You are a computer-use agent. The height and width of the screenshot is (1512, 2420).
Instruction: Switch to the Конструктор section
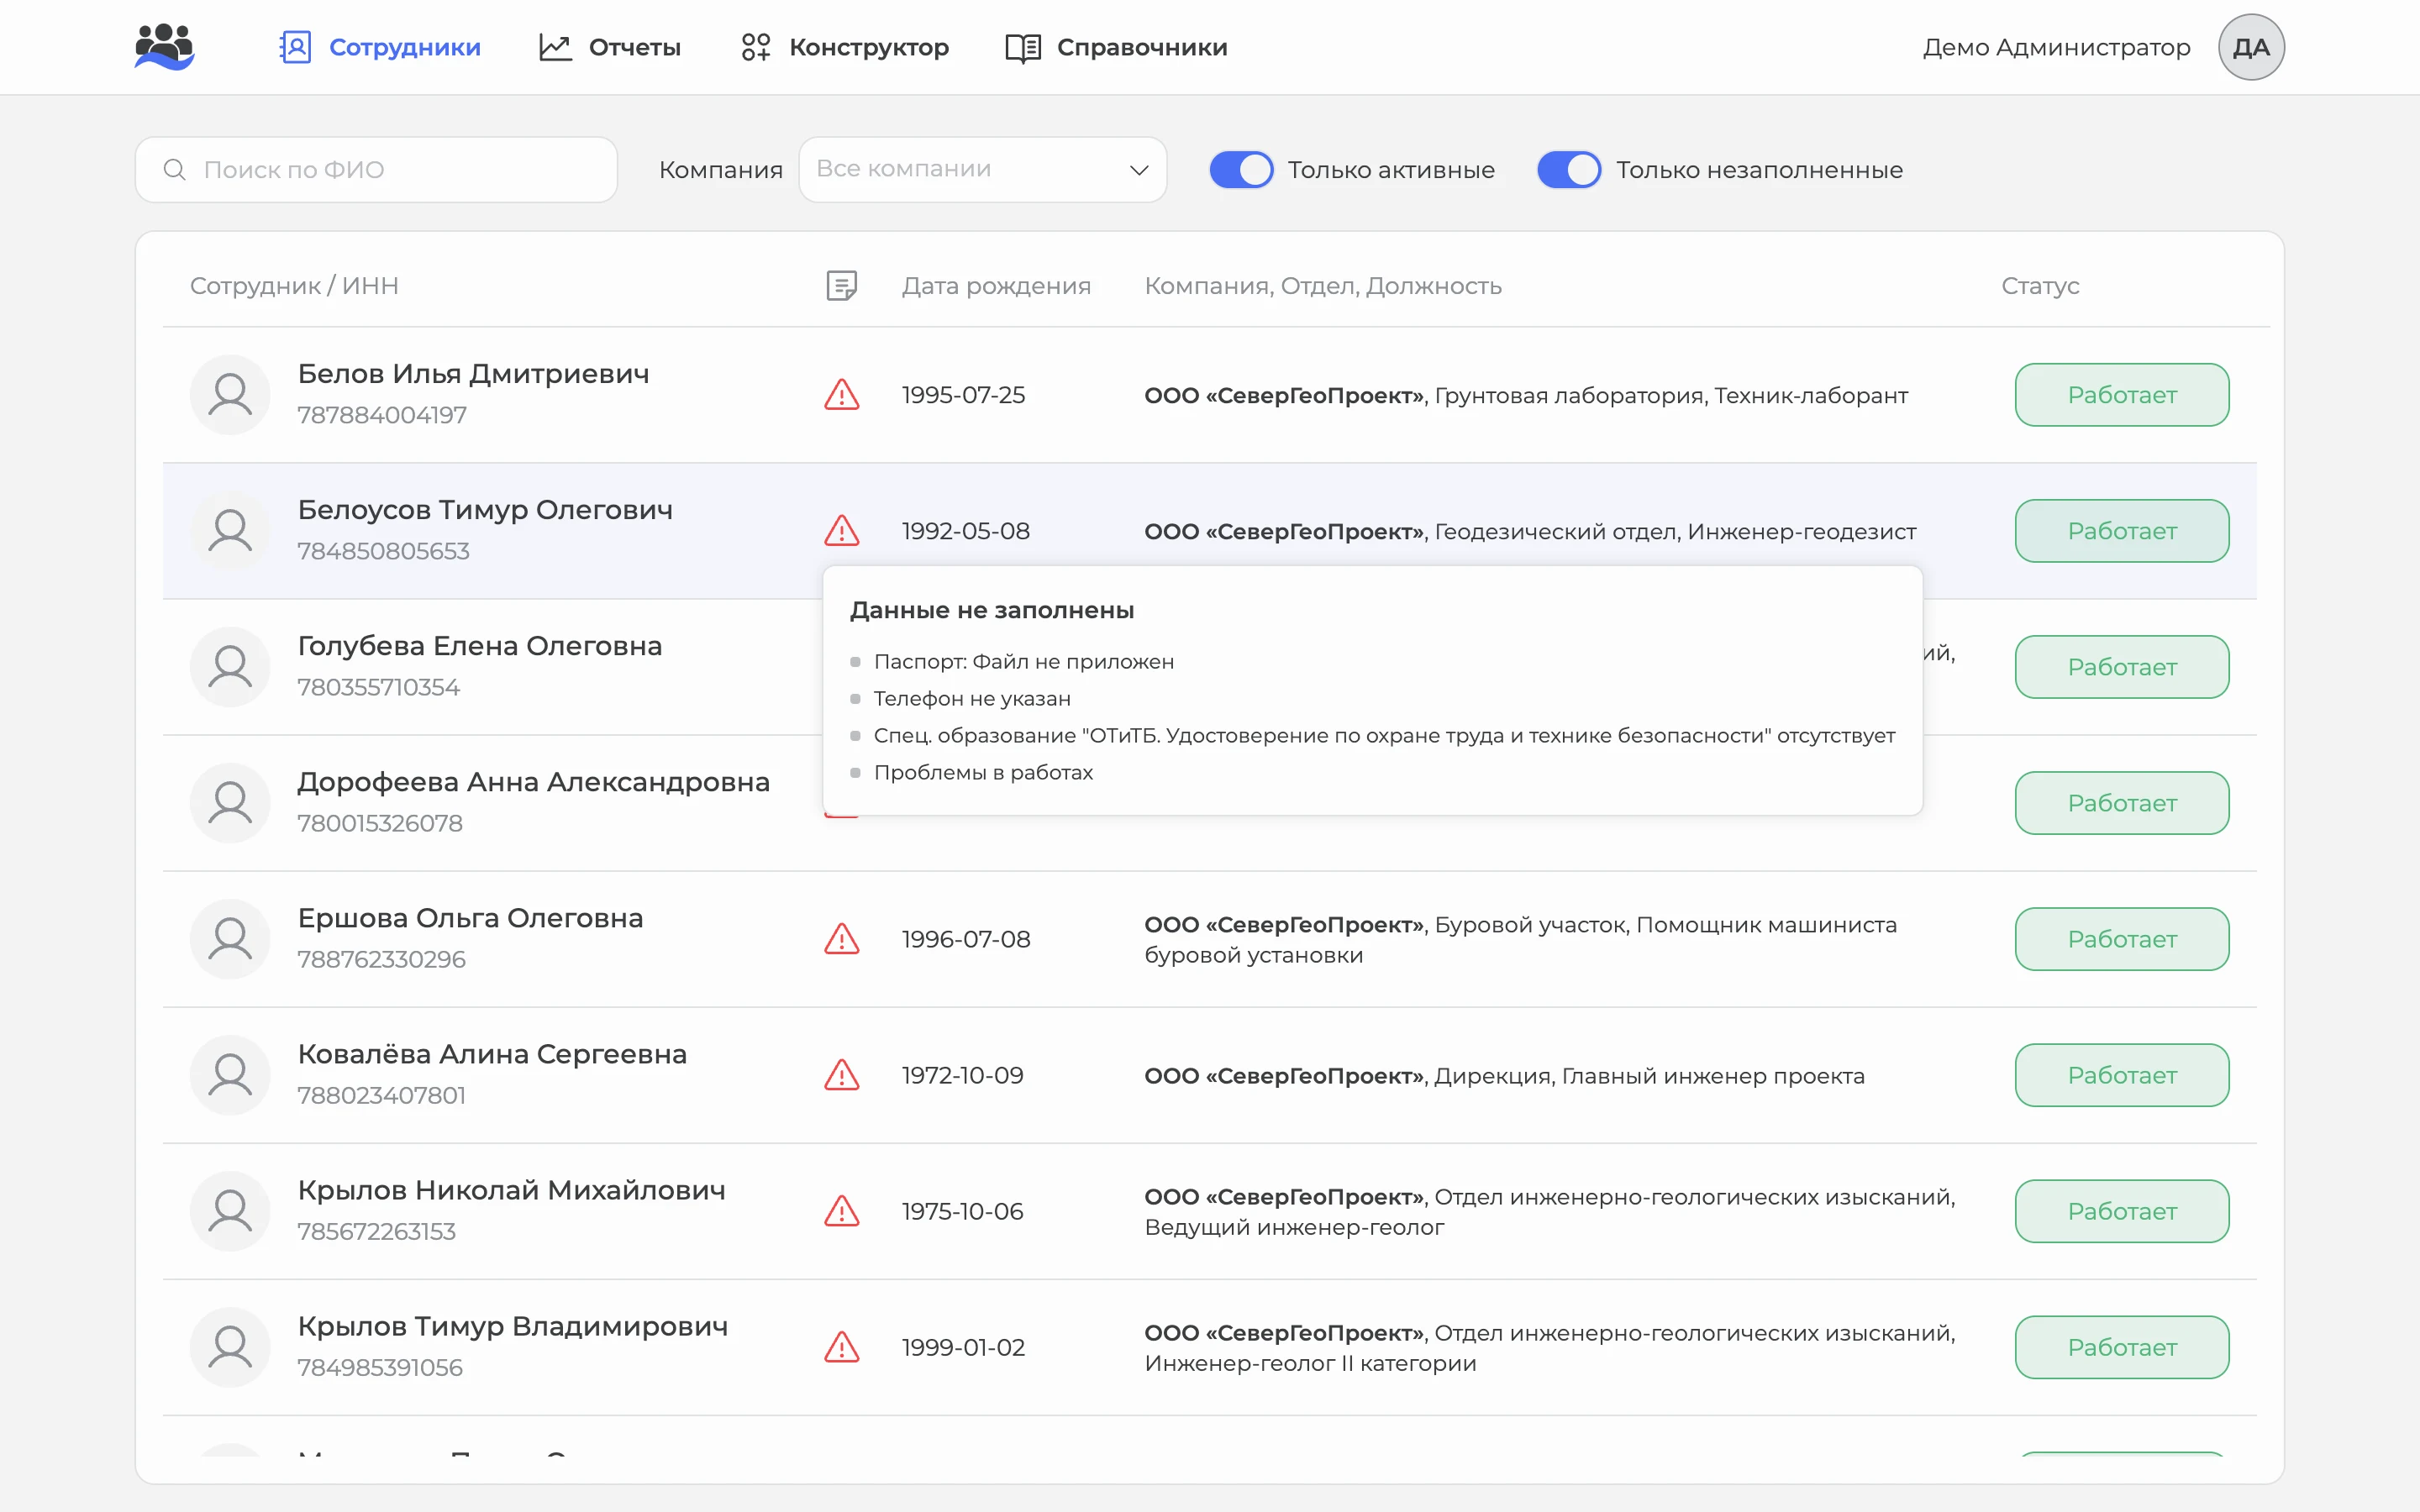coord(845,47)
